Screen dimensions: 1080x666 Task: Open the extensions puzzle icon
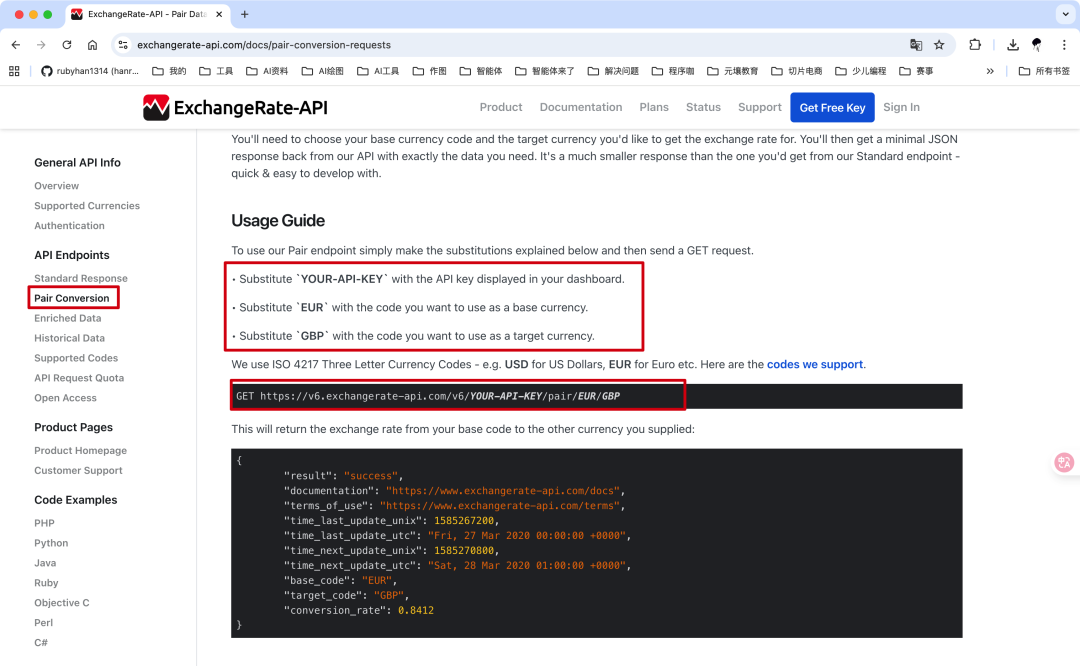click(975, 45)
